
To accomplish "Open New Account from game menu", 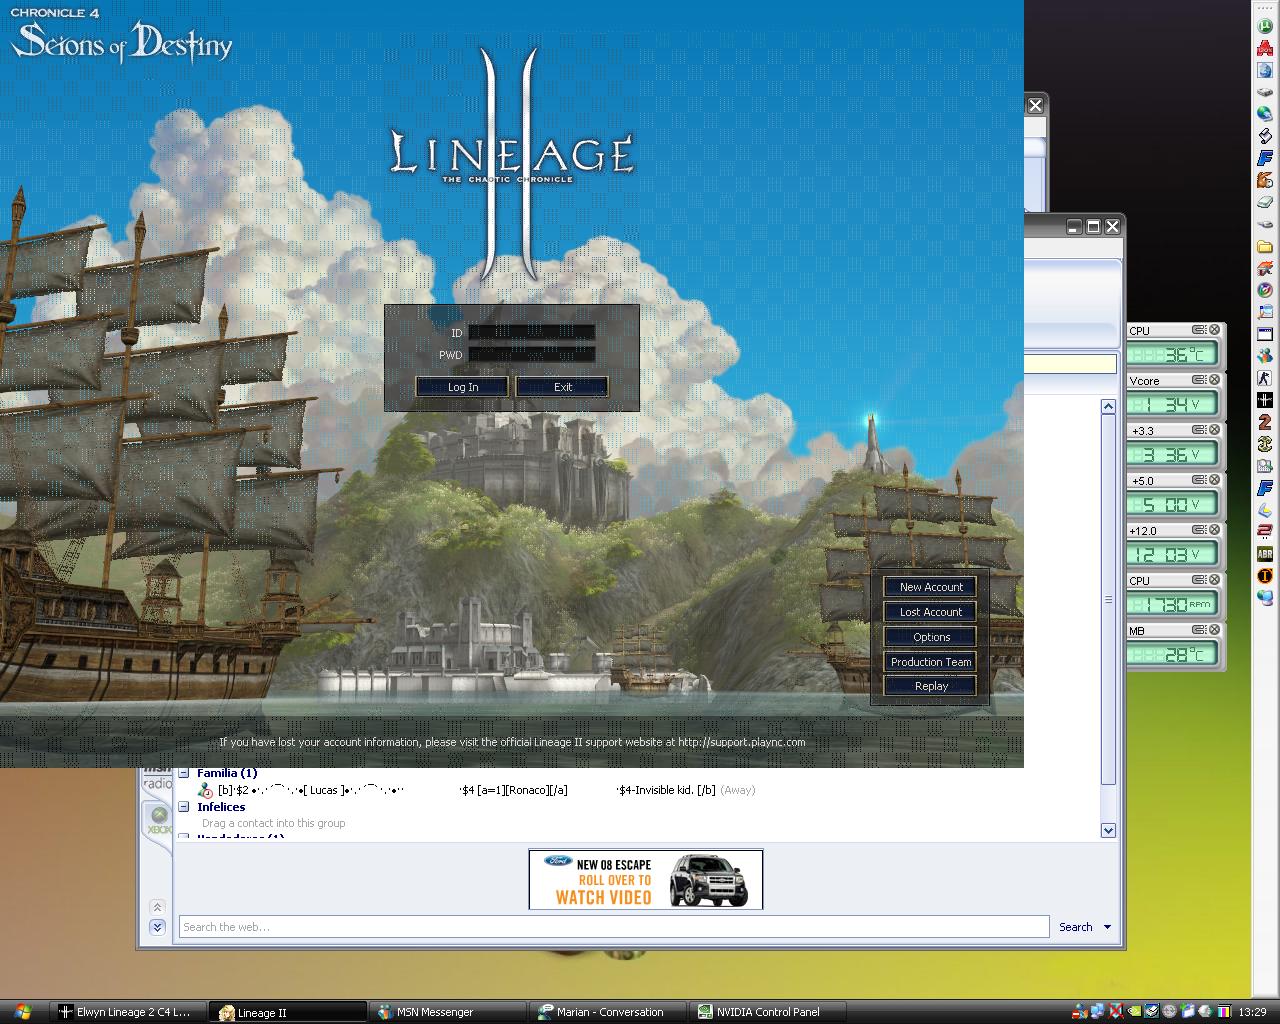I will tap(931, 587).
